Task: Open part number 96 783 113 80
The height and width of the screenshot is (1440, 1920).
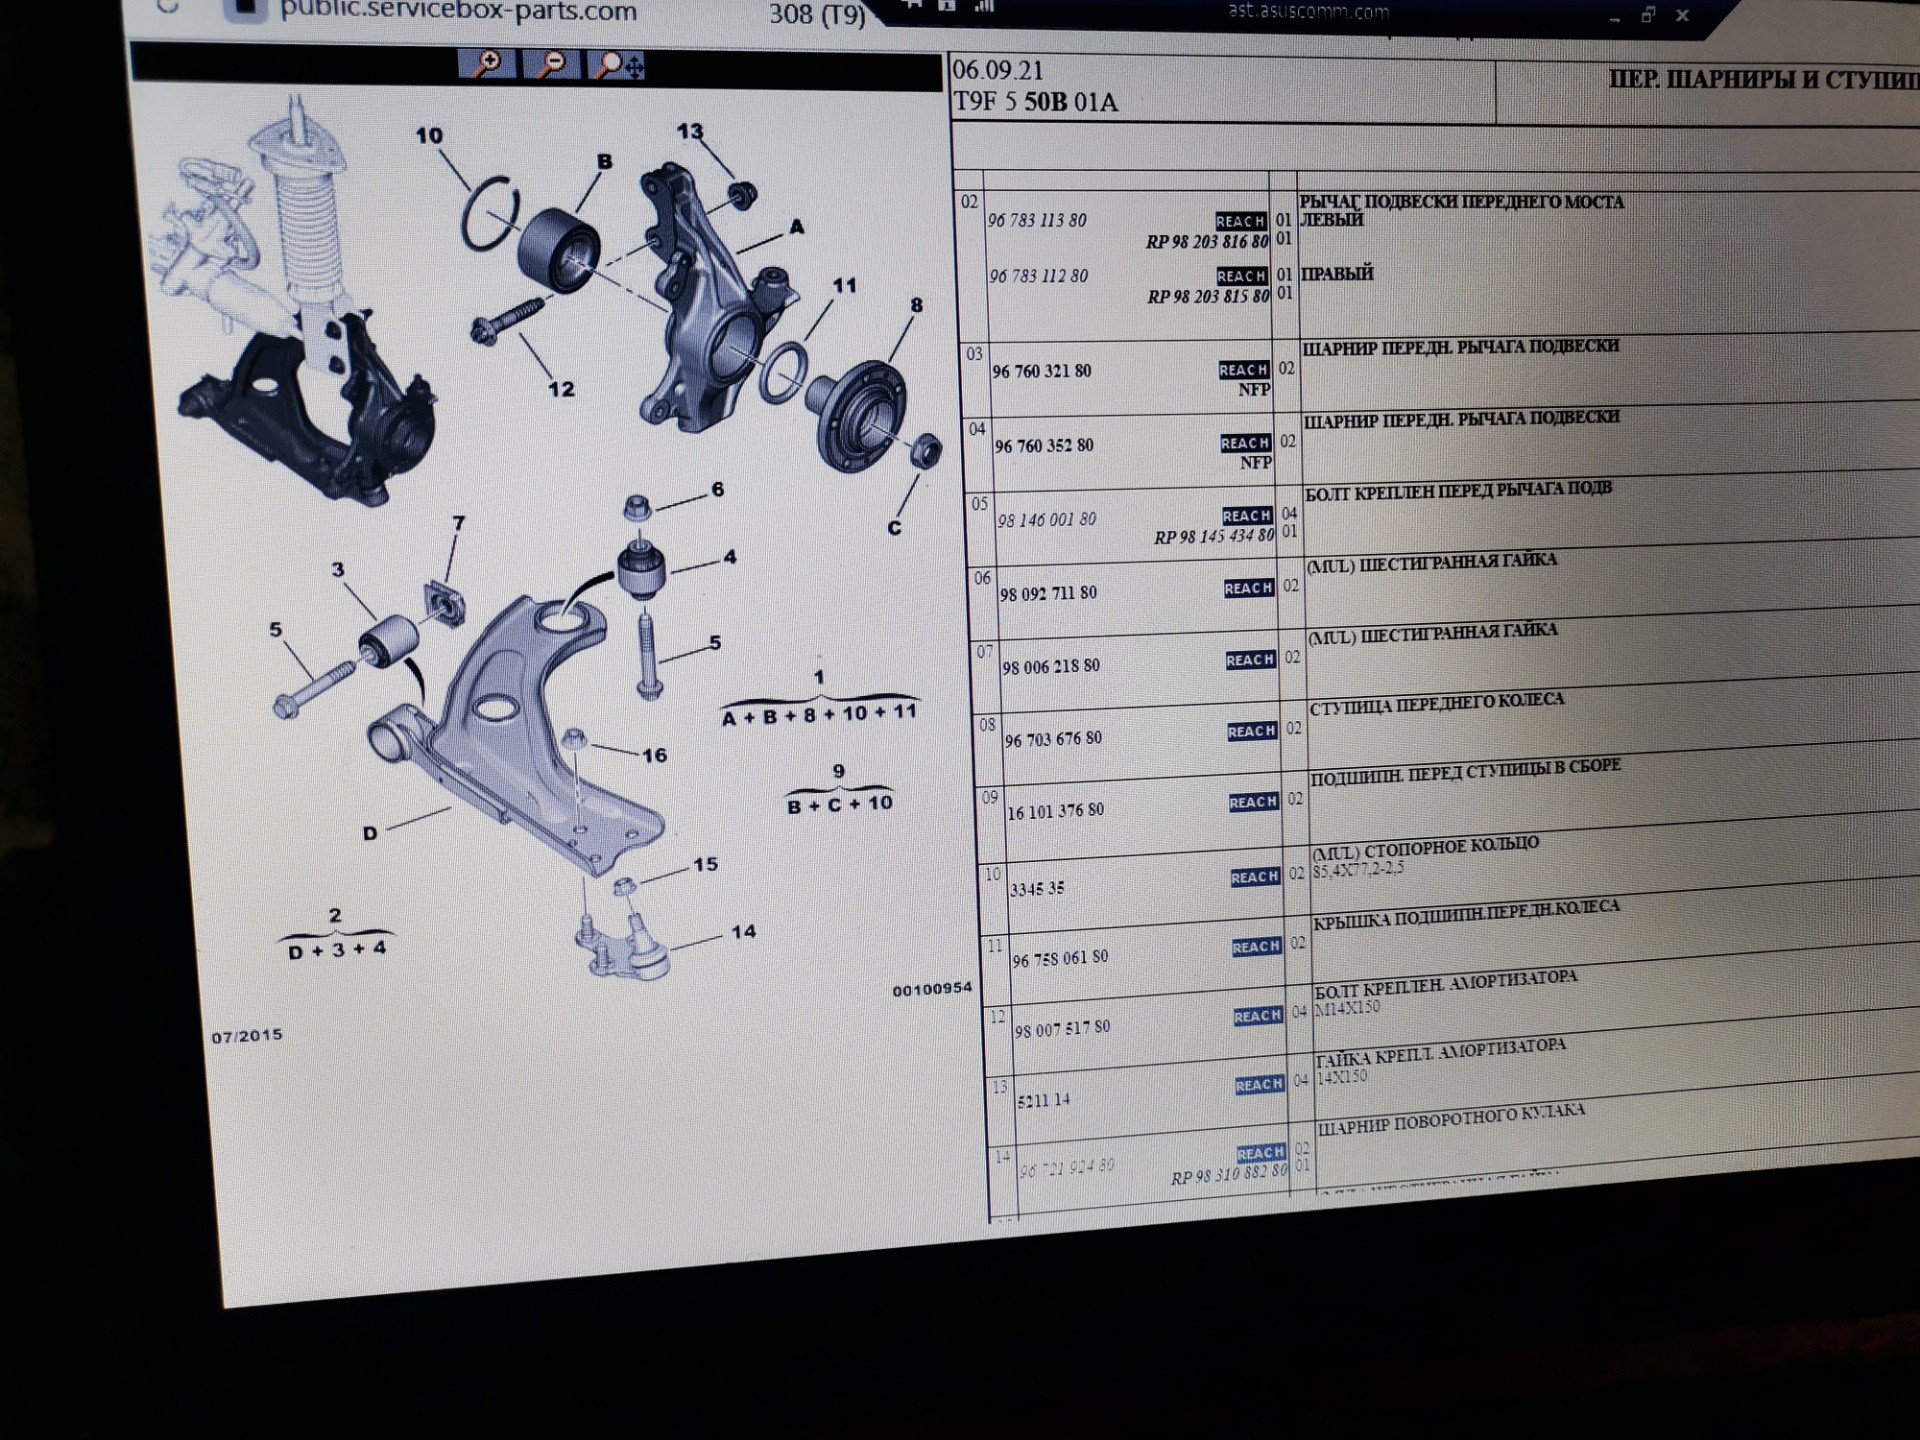Action: coord(1036,220)
